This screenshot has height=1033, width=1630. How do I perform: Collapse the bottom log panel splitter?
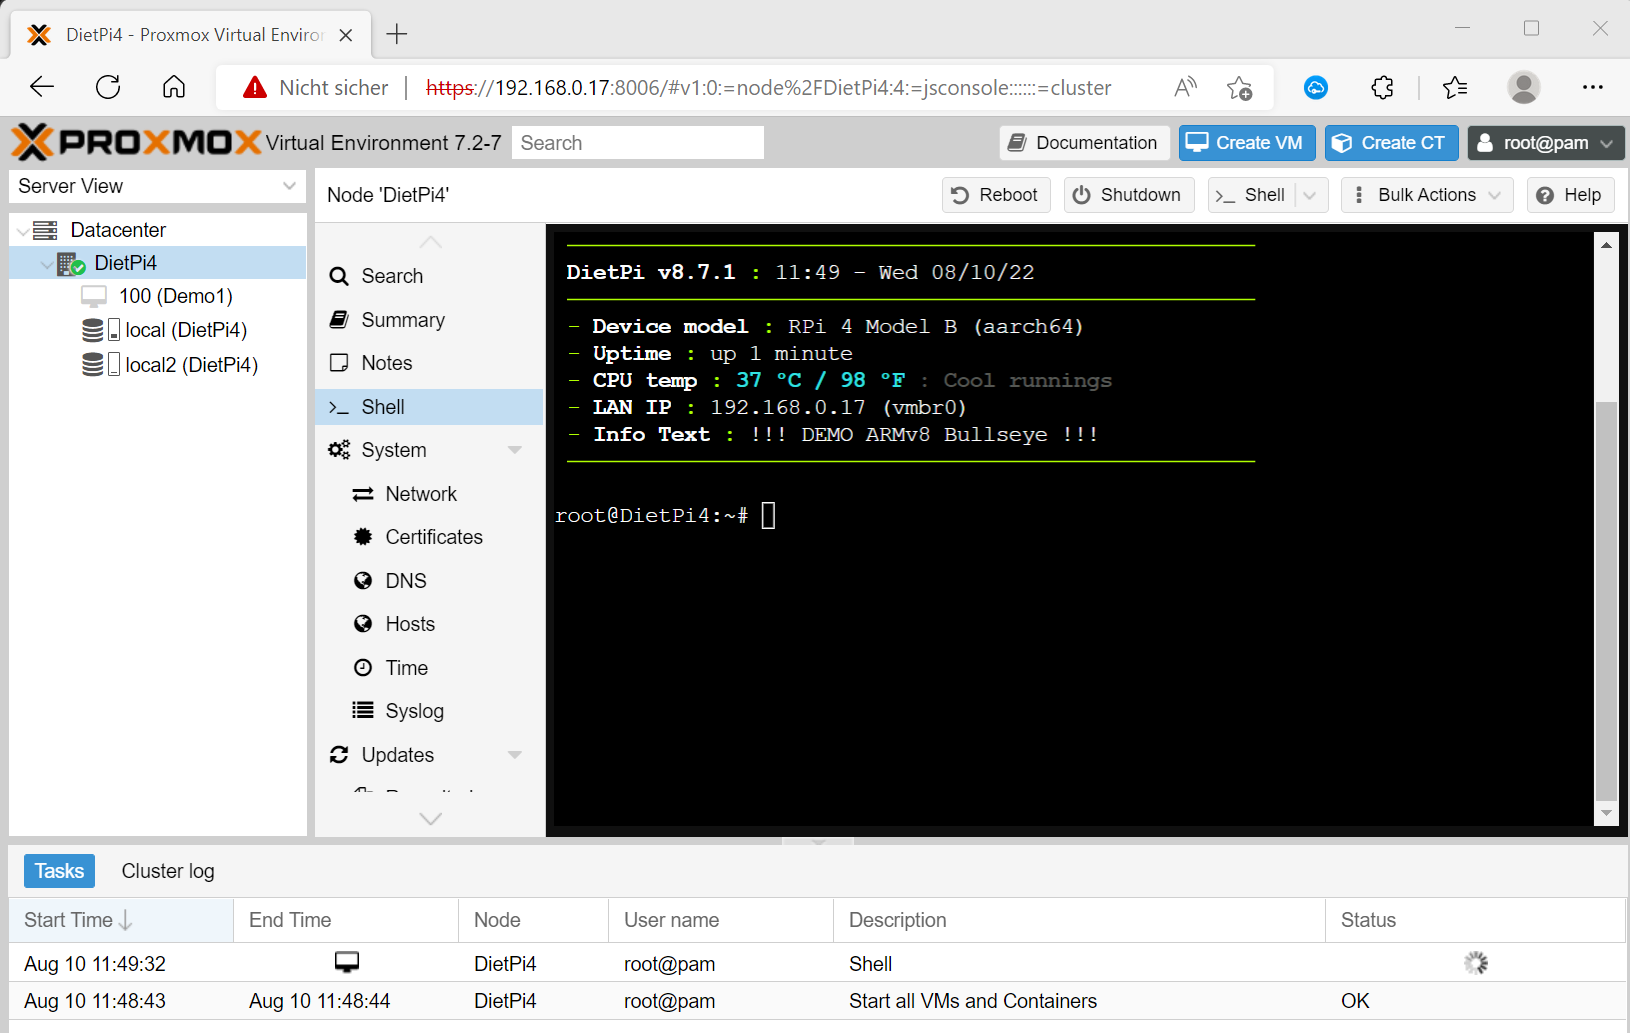[818, 842]
